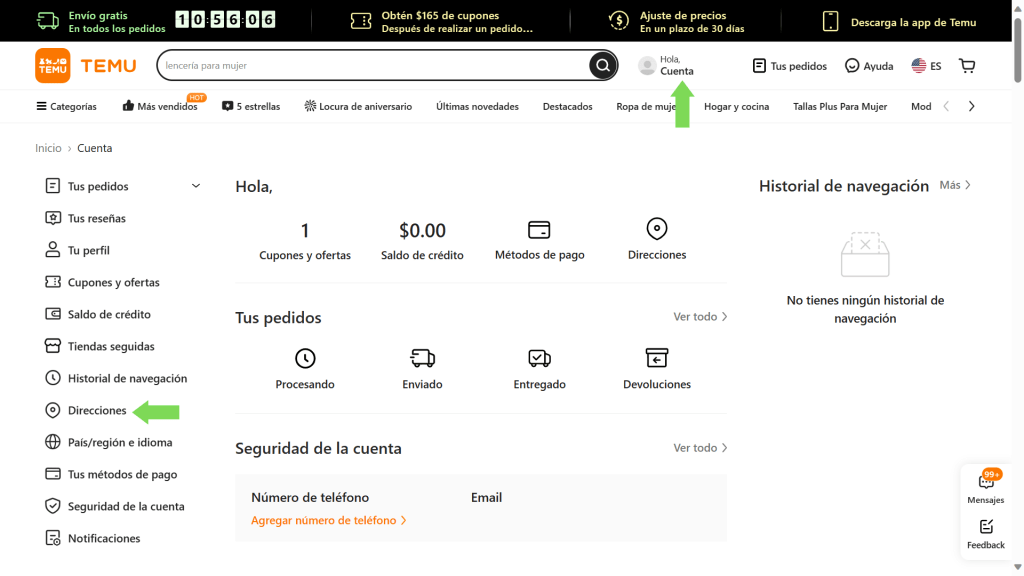Expand Tus pedidos sidebar chevron
Screen dimensions: 1024x576
(x=195, y=186)
